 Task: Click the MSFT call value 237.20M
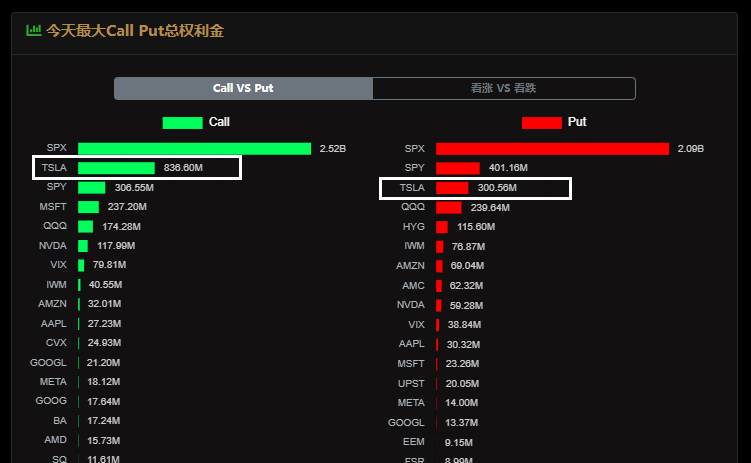pyautogui.click(x=127, y=207)
